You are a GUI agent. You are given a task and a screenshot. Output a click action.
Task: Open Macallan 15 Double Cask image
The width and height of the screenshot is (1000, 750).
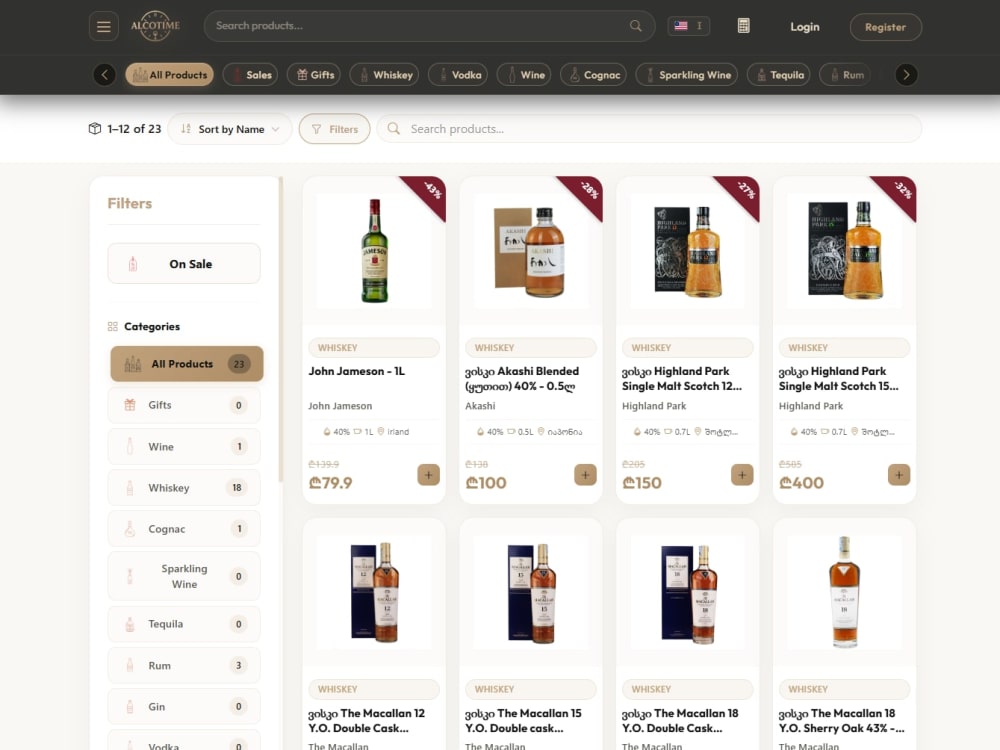[531, 592]
